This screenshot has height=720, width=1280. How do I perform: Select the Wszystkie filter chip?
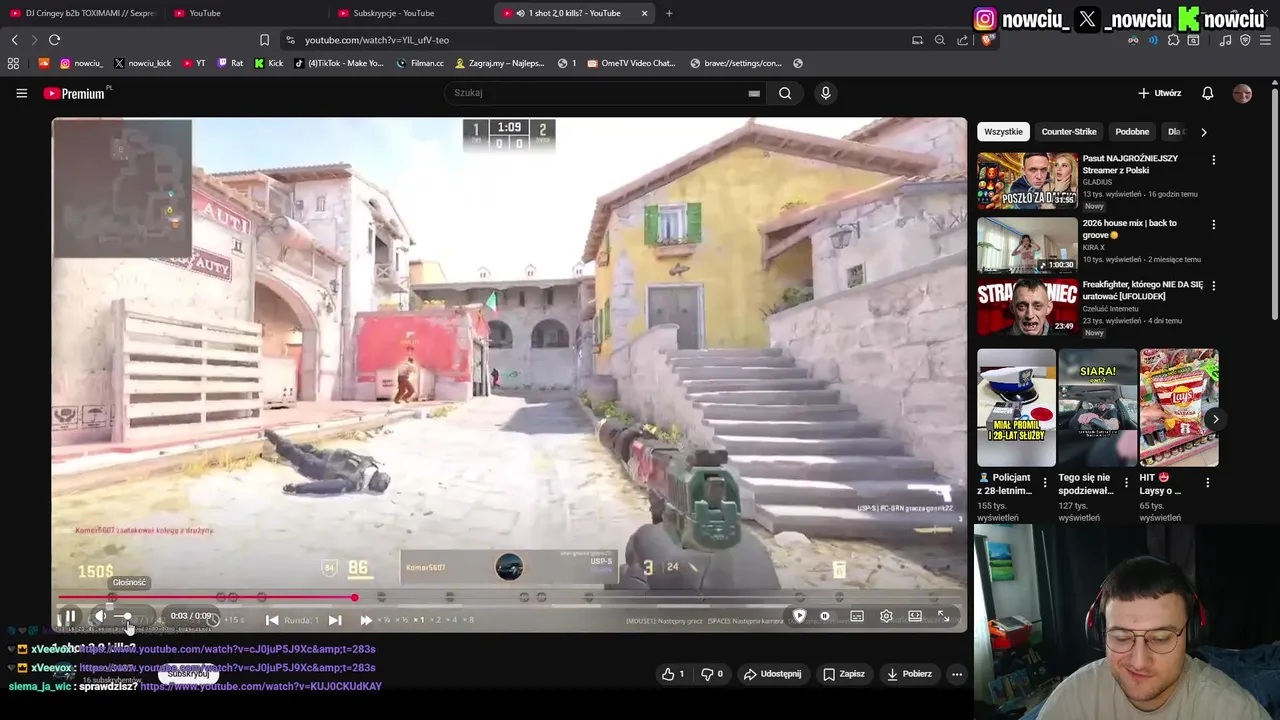[x=1003, y=132]
